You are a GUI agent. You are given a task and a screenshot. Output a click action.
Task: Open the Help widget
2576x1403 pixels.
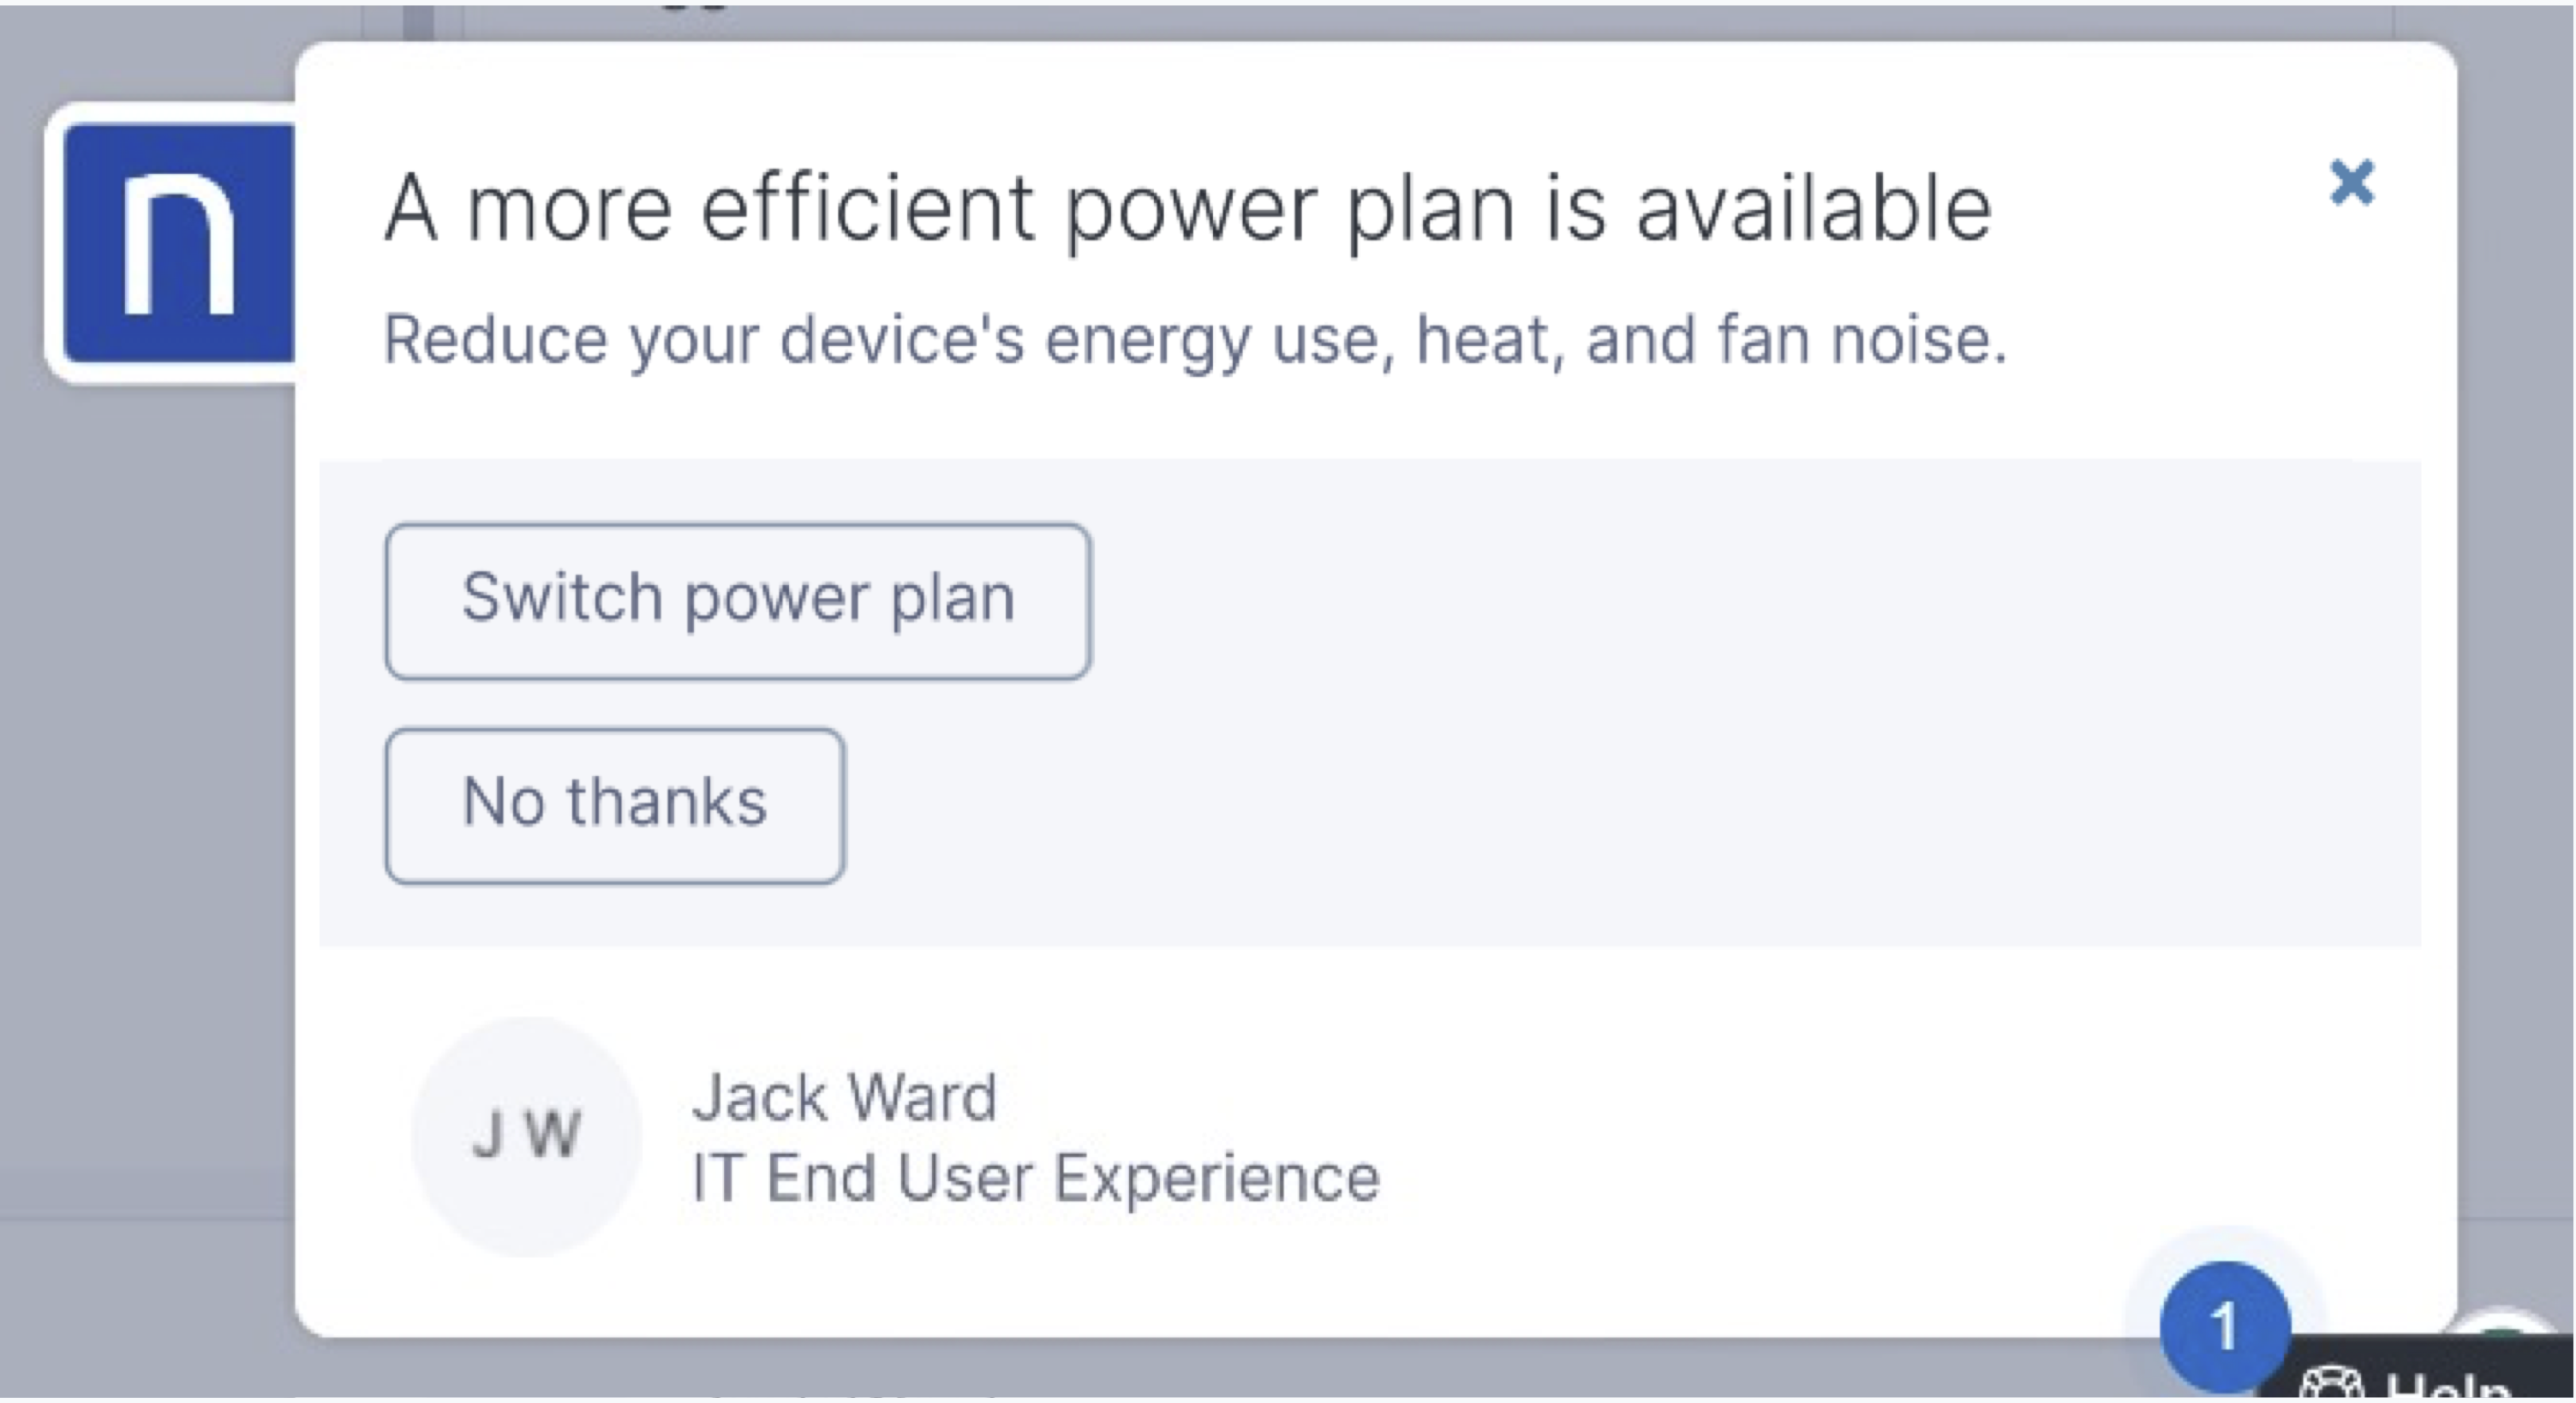tap(2440, 1385)
